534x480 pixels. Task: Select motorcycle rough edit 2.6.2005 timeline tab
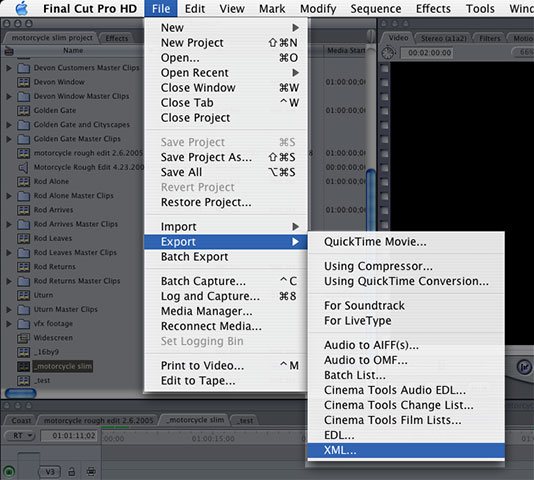98,420
